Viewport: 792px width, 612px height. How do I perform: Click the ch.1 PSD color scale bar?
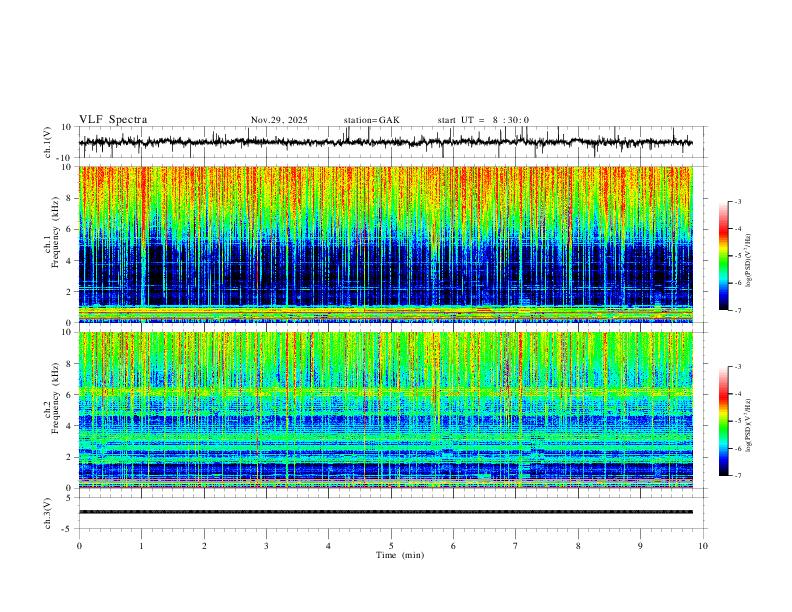pos(724,256)
